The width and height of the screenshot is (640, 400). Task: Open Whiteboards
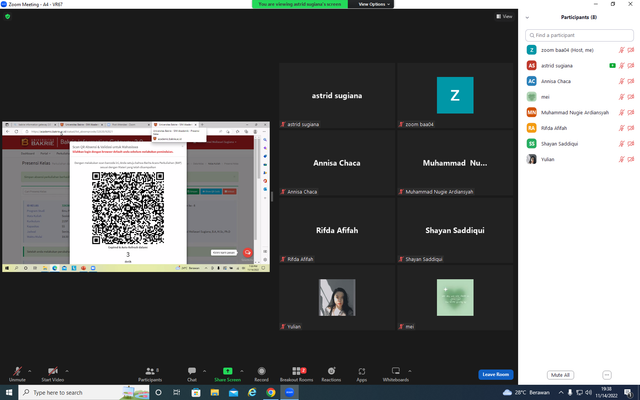(x=396, y=374)
